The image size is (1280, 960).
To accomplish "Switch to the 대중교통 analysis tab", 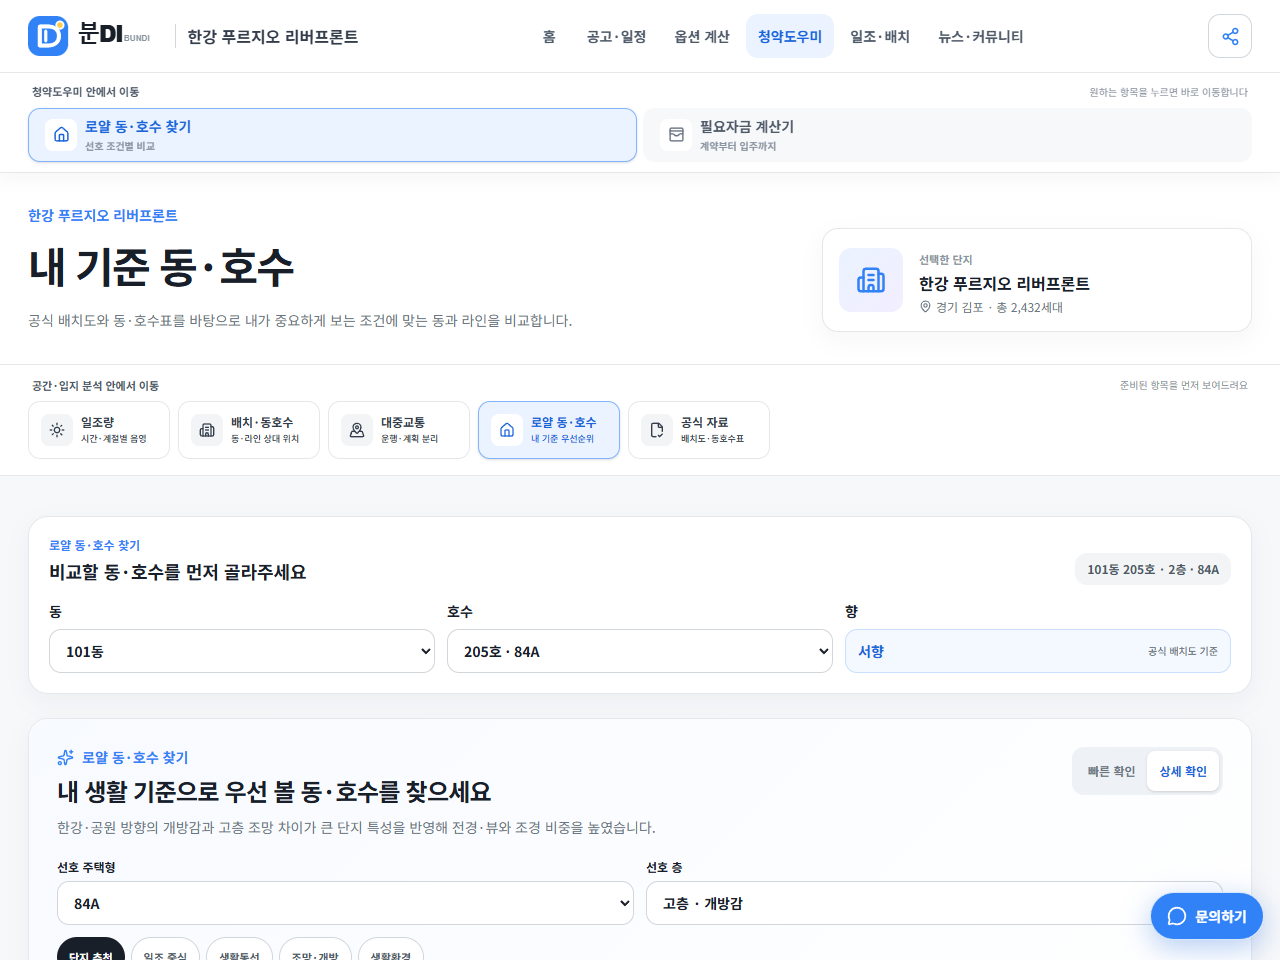I will [x=399, y=430].
